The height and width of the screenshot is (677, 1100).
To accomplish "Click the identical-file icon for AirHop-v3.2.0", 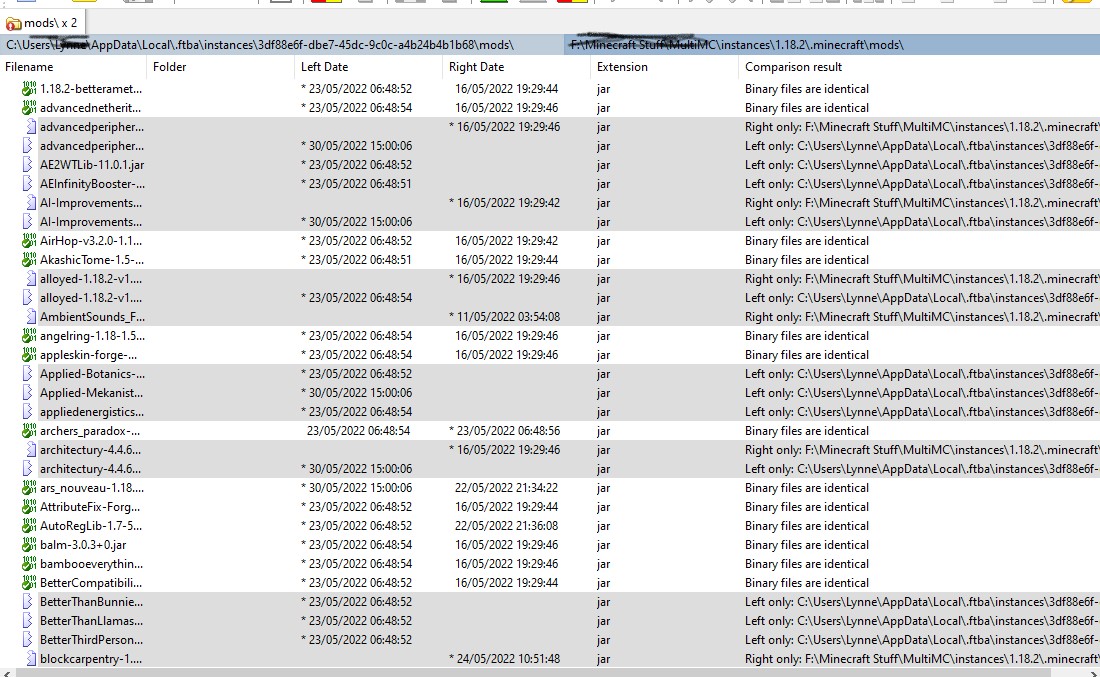I will click(29, 240).
